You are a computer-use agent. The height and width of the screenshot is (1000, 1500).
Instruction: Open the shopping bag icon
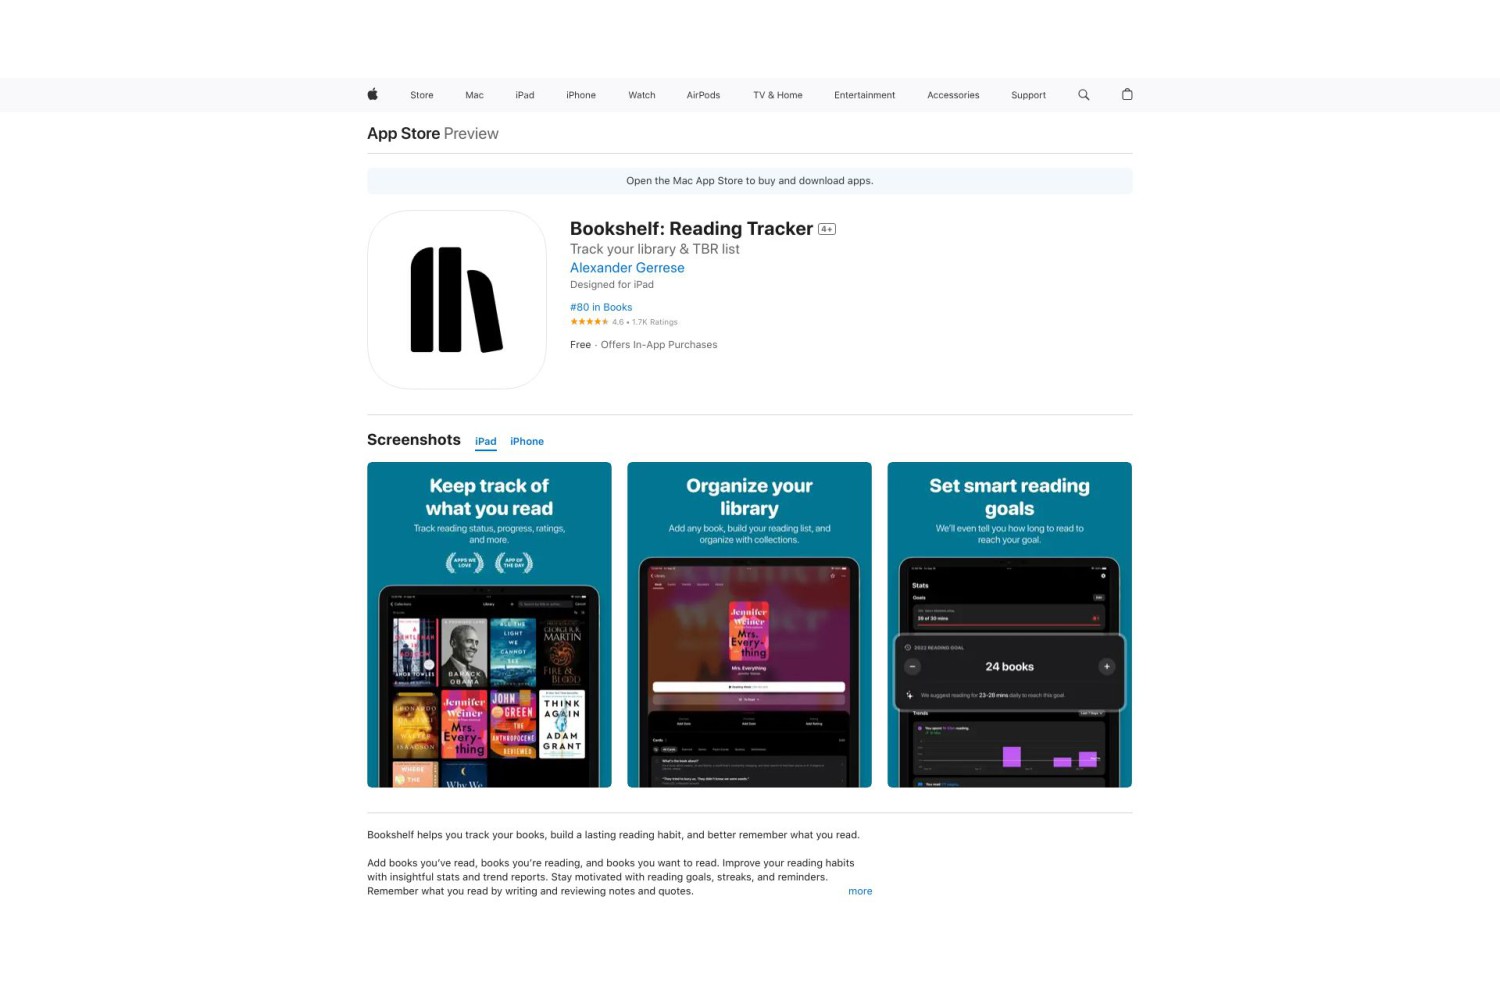click(x=1127, y=94)
